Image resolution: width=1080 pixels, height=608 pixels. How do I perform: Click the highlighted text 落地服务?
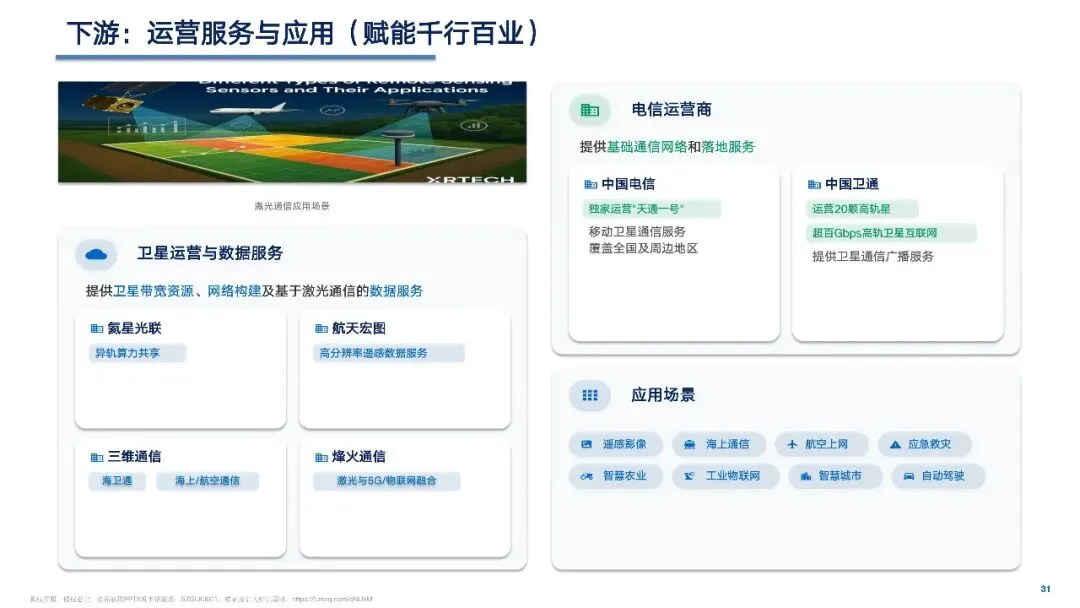pos(728,147)
